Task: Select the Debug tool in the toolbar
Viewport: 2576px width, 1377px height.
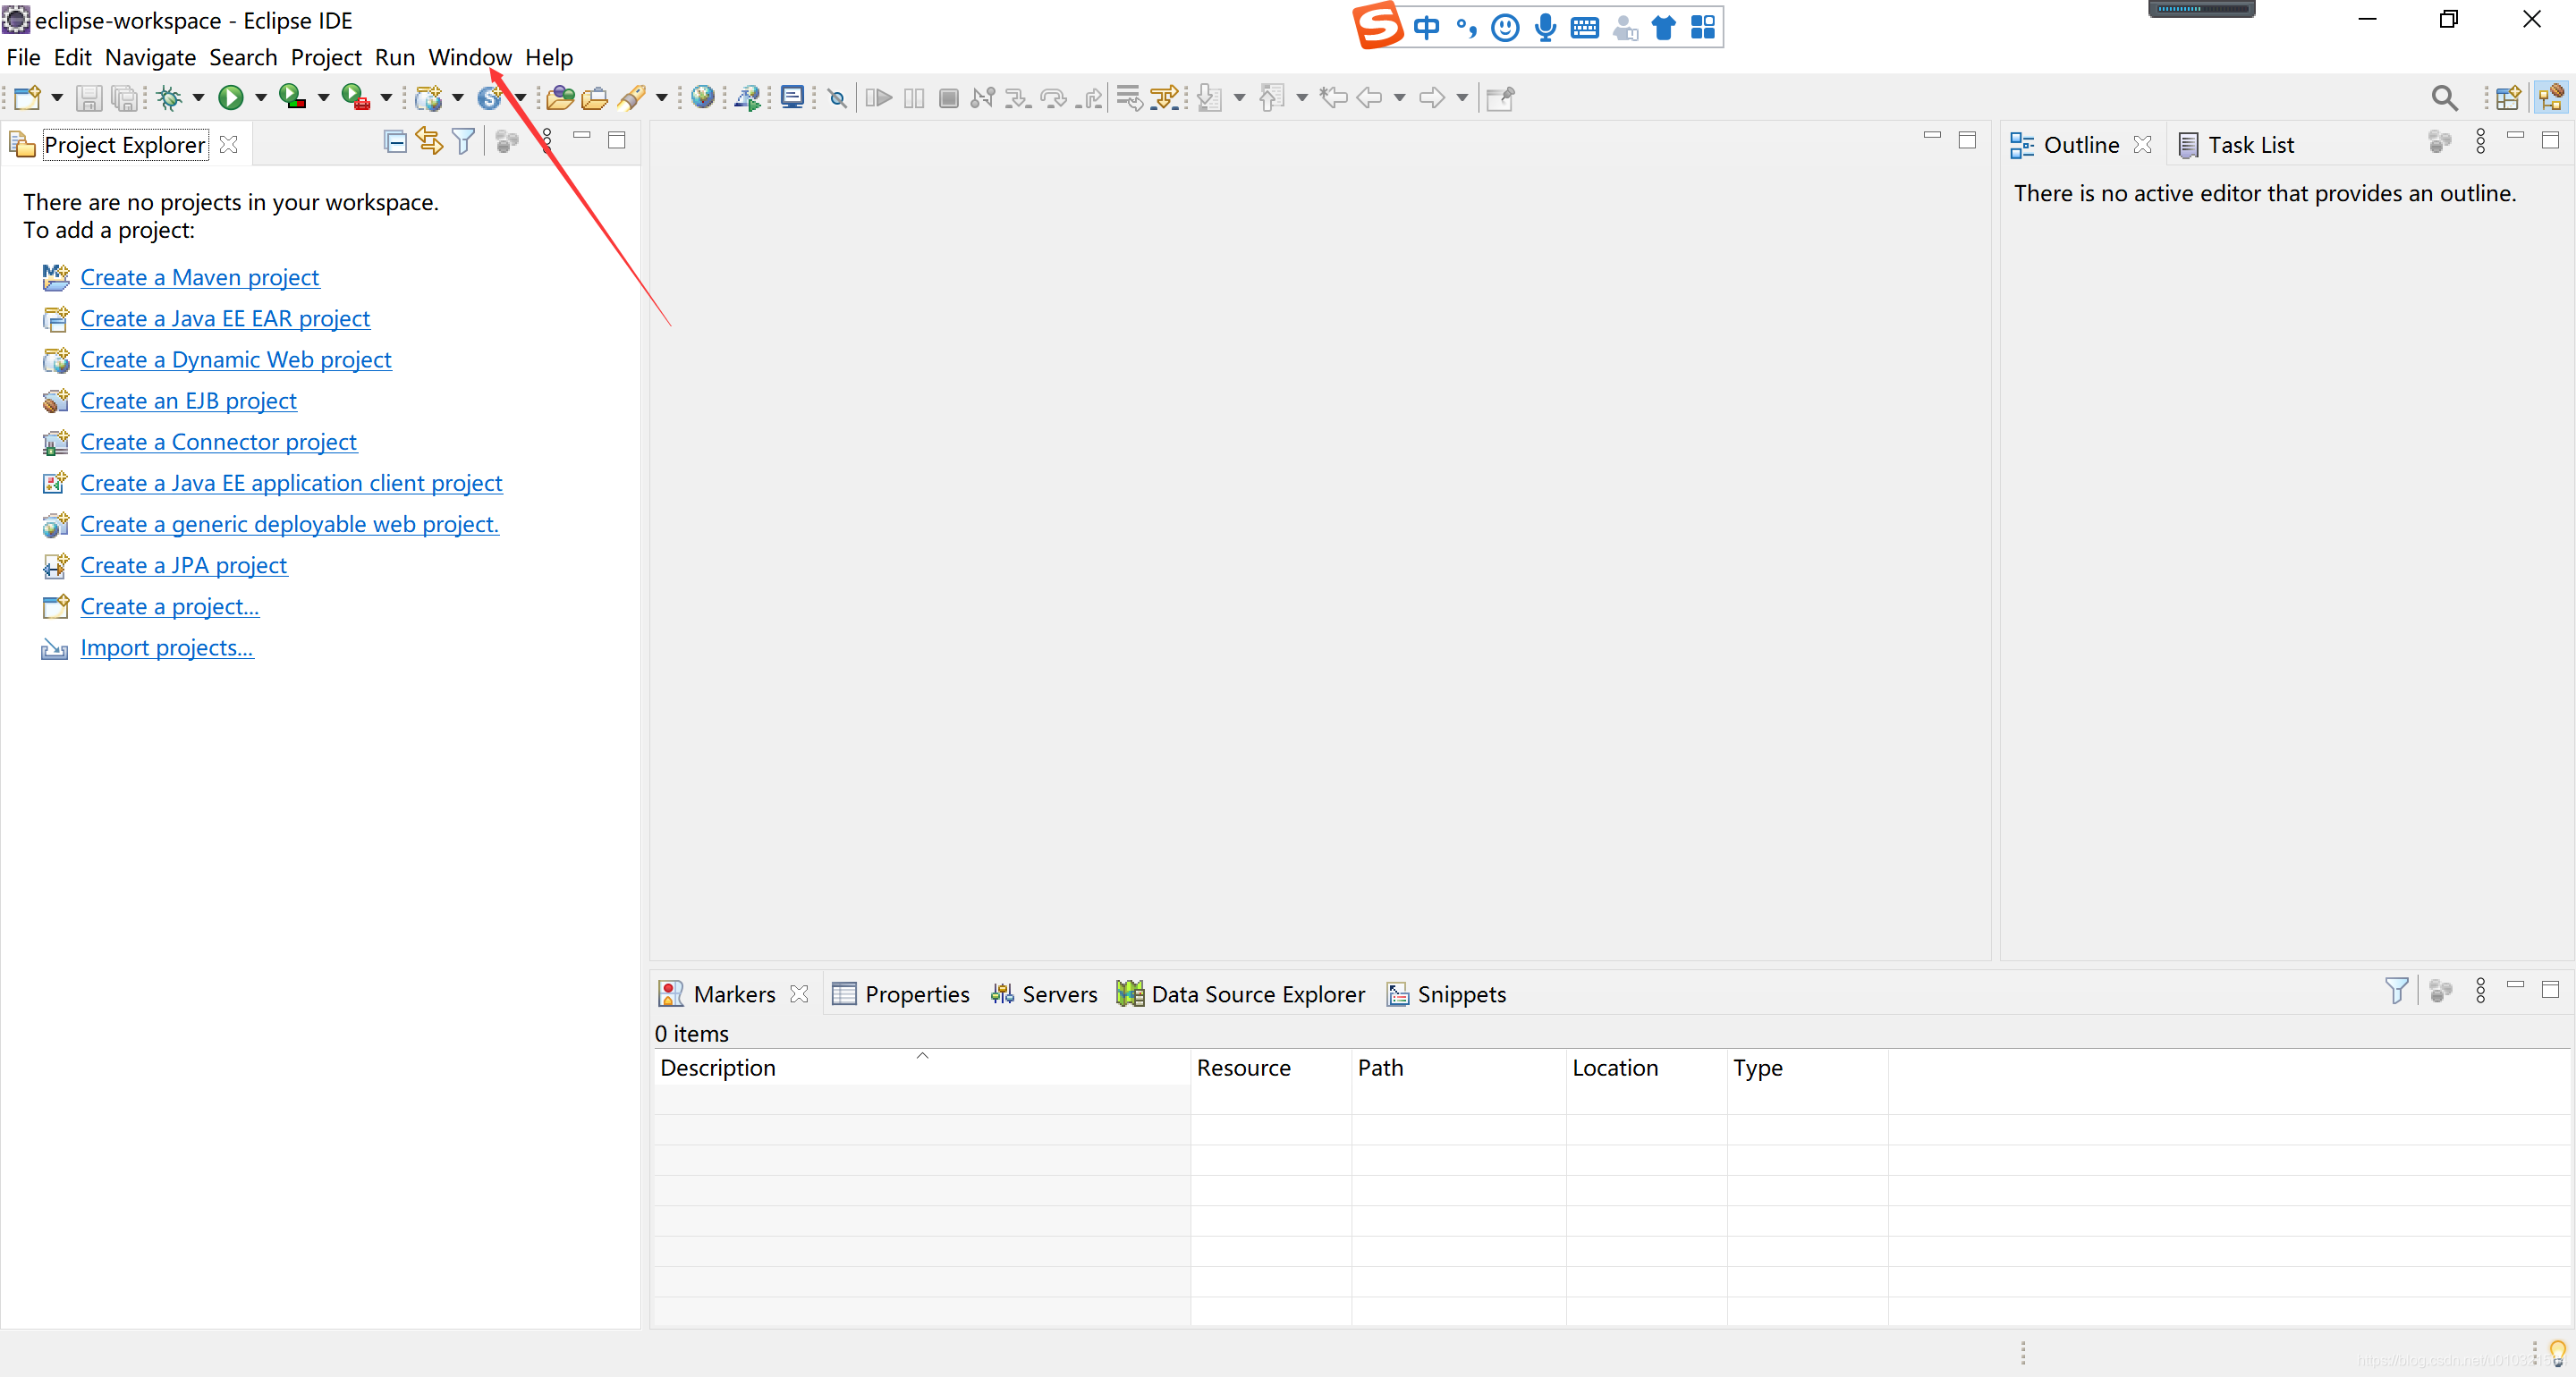Action: pos(170,97)
